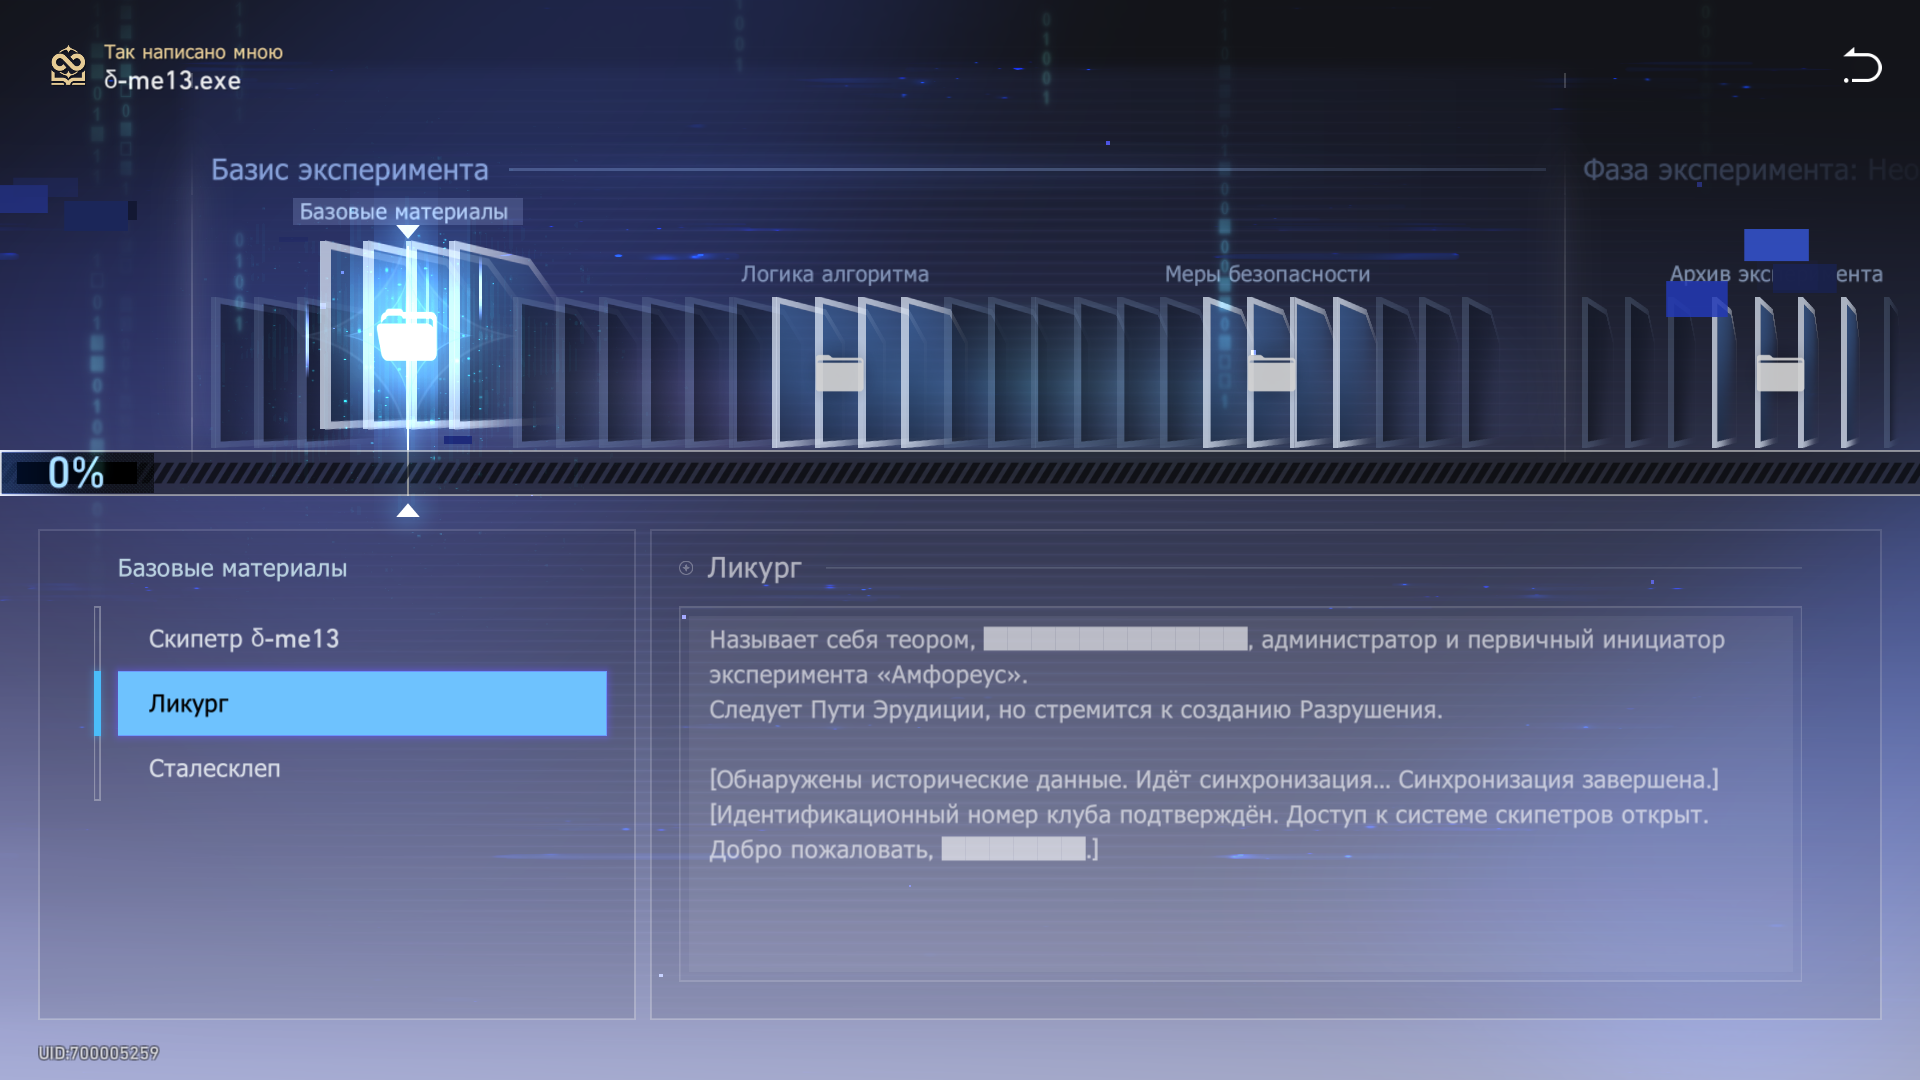Click the glowing Базовые материалы folder icon
Image resolution: width=1920 pixels, height=1080 pixels.
(407, 336)
